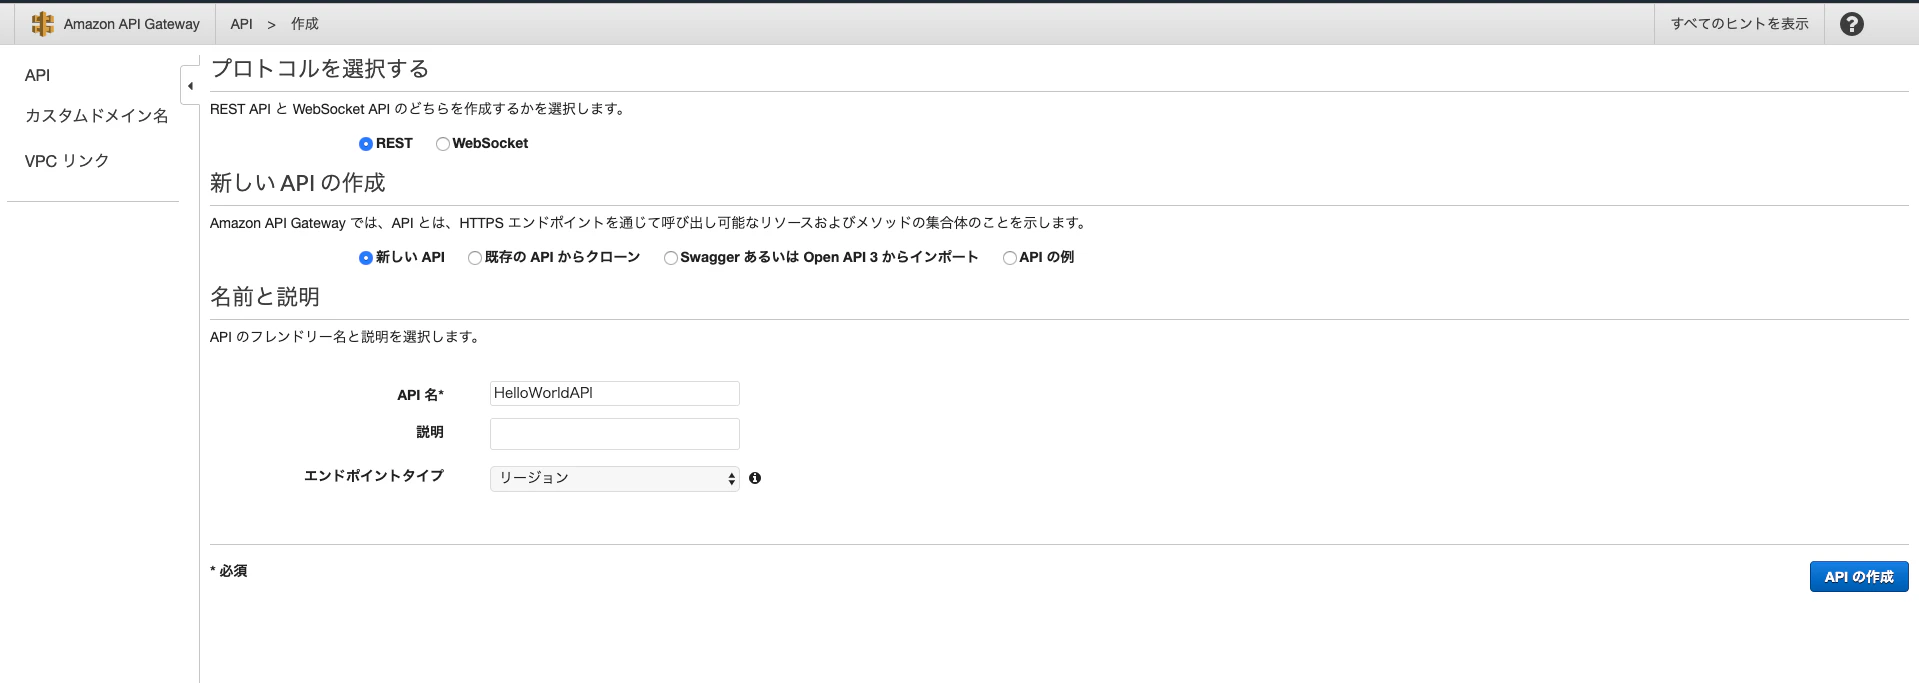Open the エンドポイントタイプ dropdown showing リージョン

614,478
